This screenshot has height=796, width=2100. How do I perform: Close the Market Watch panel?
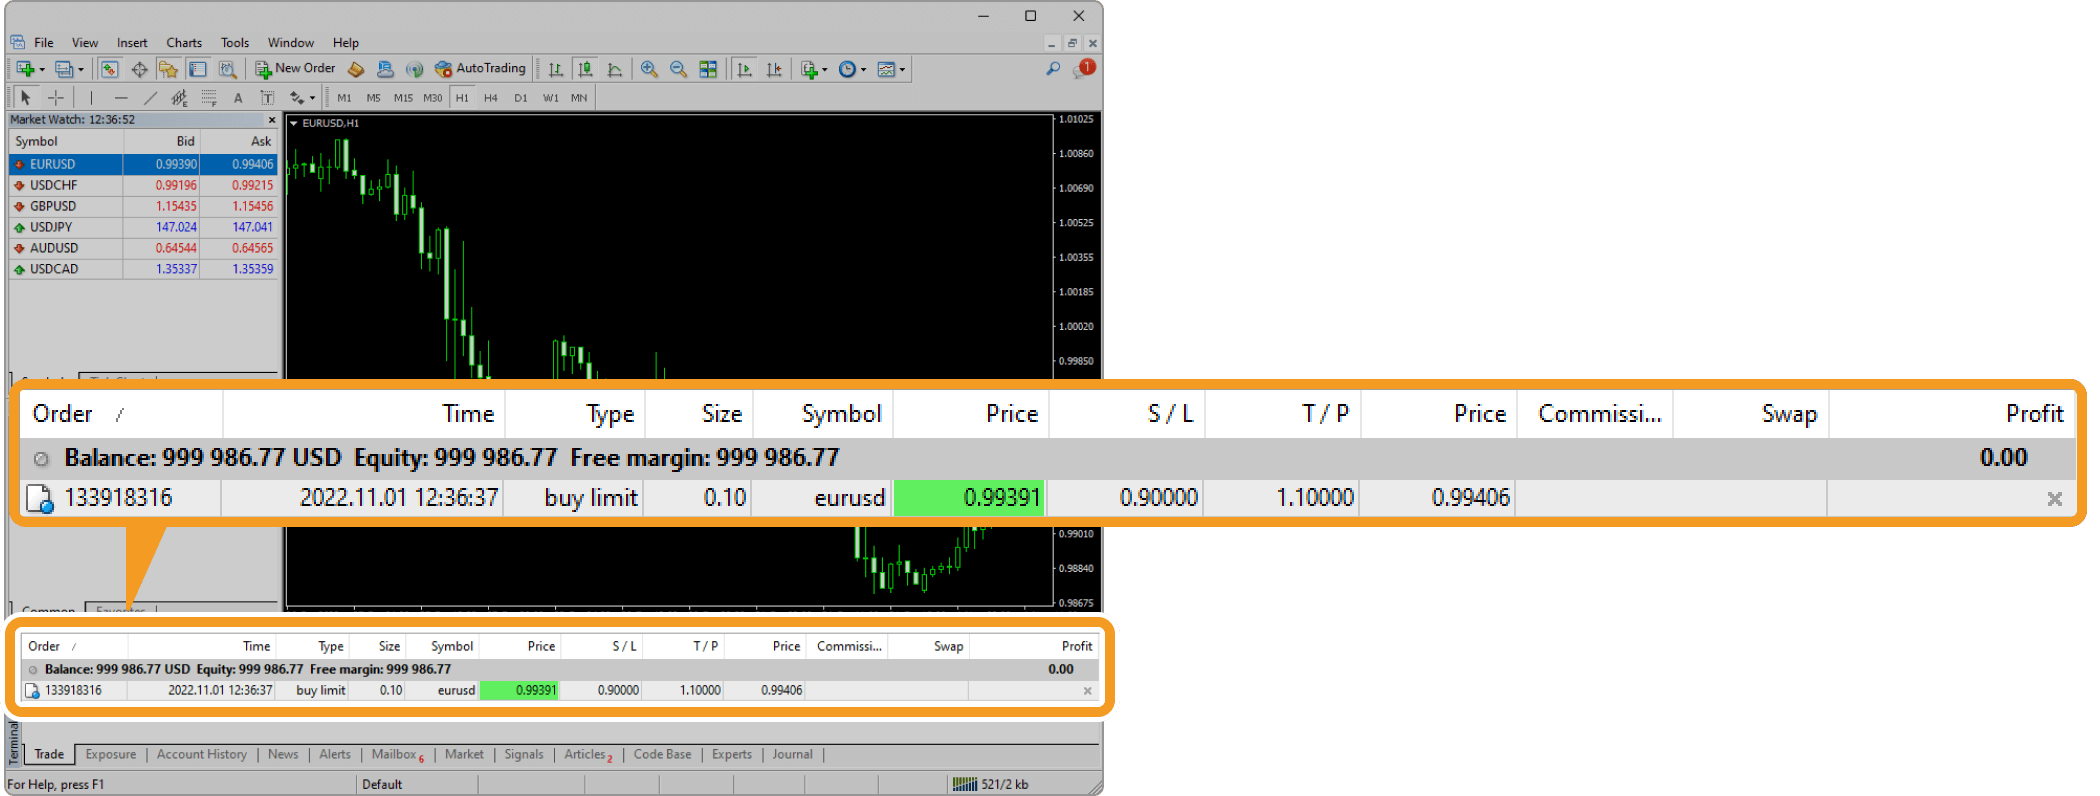click(x=272, y=120)
